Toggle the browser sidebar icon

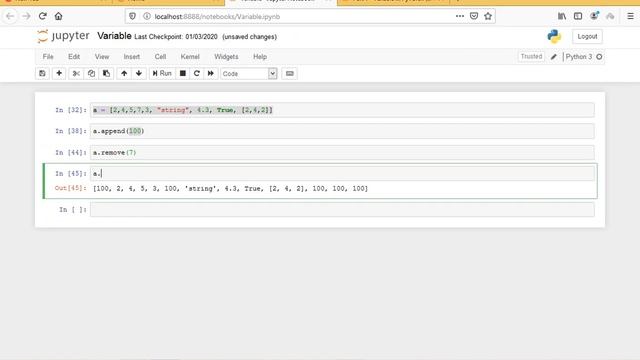click(578, 16)
